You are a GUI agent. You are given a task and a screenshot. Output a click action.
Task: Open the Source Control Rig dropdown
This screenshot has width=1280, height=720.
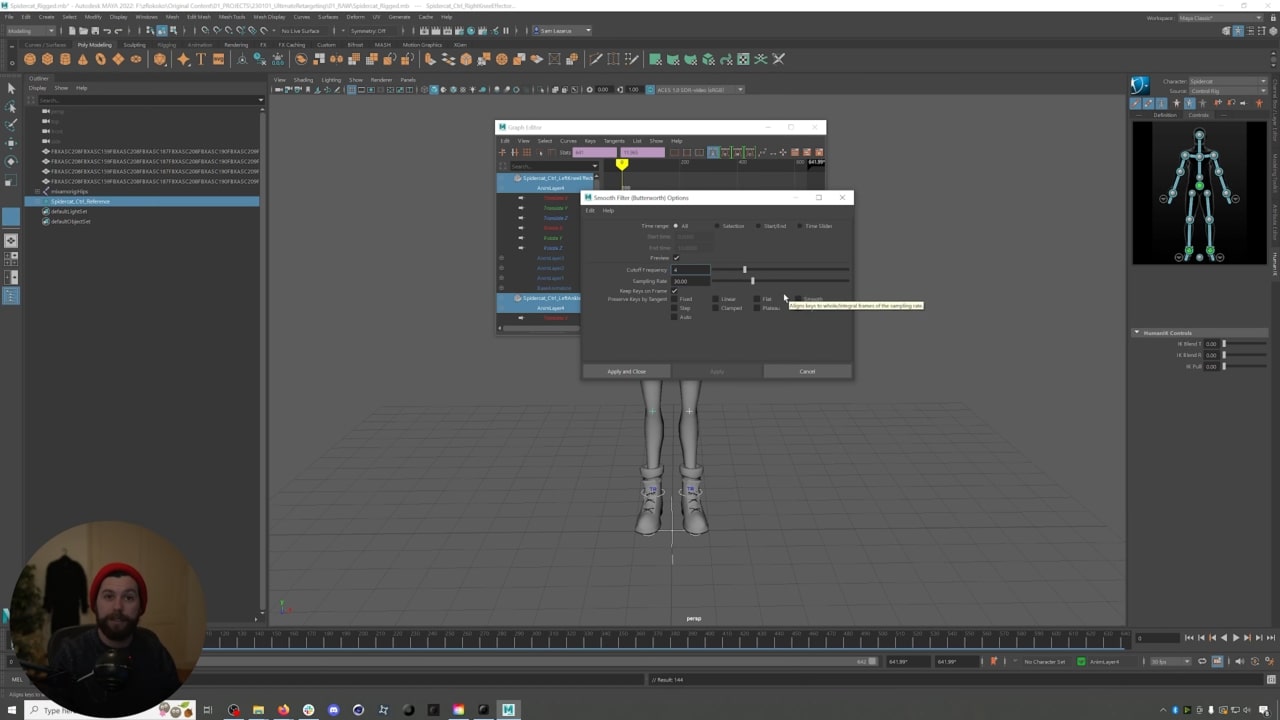point(1226,91)
